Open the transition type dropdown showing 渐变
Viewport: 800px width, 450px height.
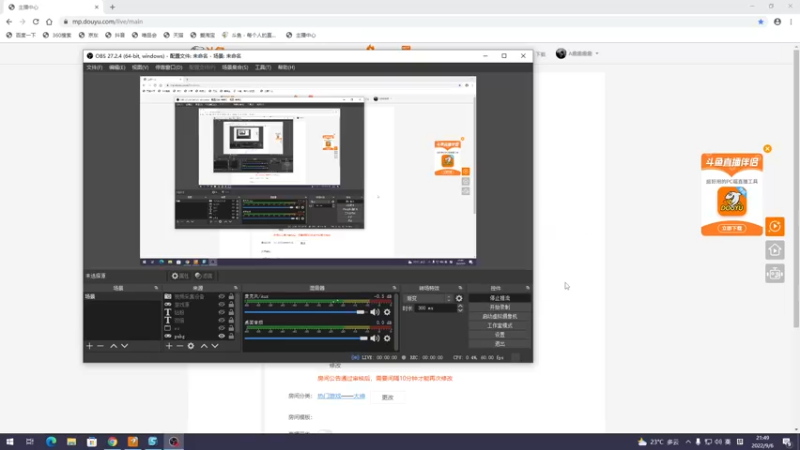(428, 298)
